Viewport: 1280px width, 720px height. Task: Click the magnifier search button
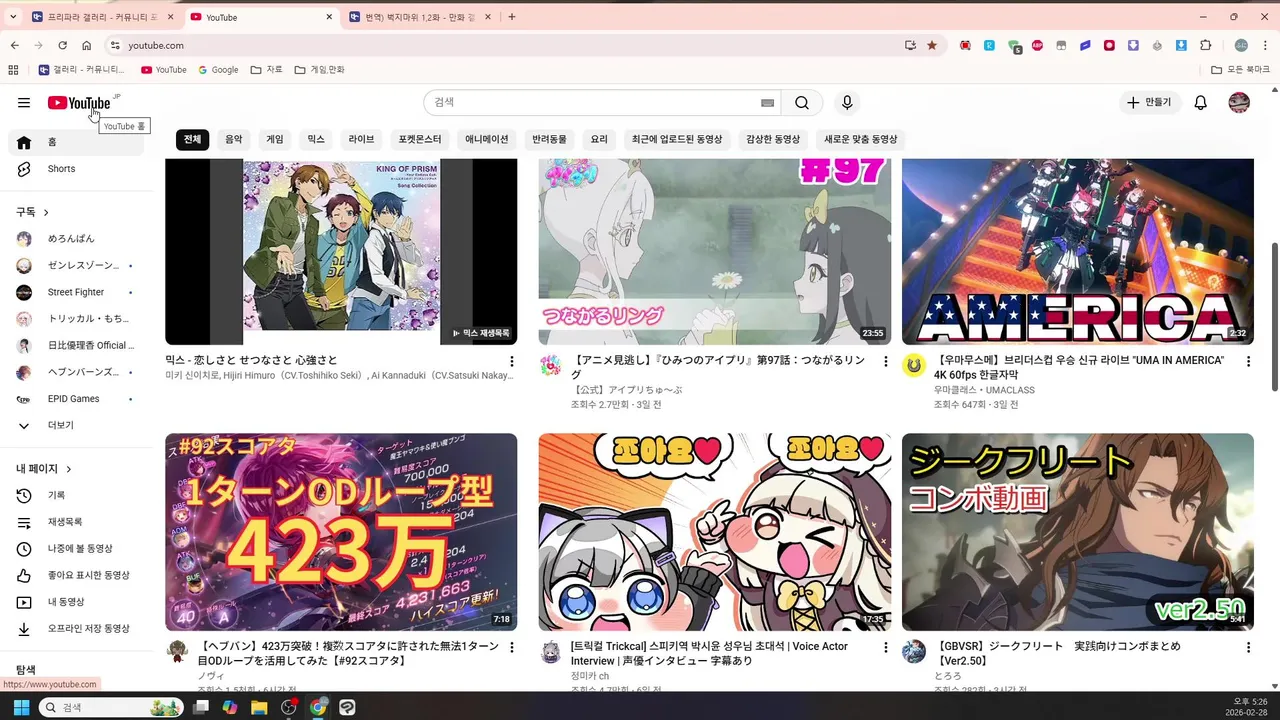802,103
